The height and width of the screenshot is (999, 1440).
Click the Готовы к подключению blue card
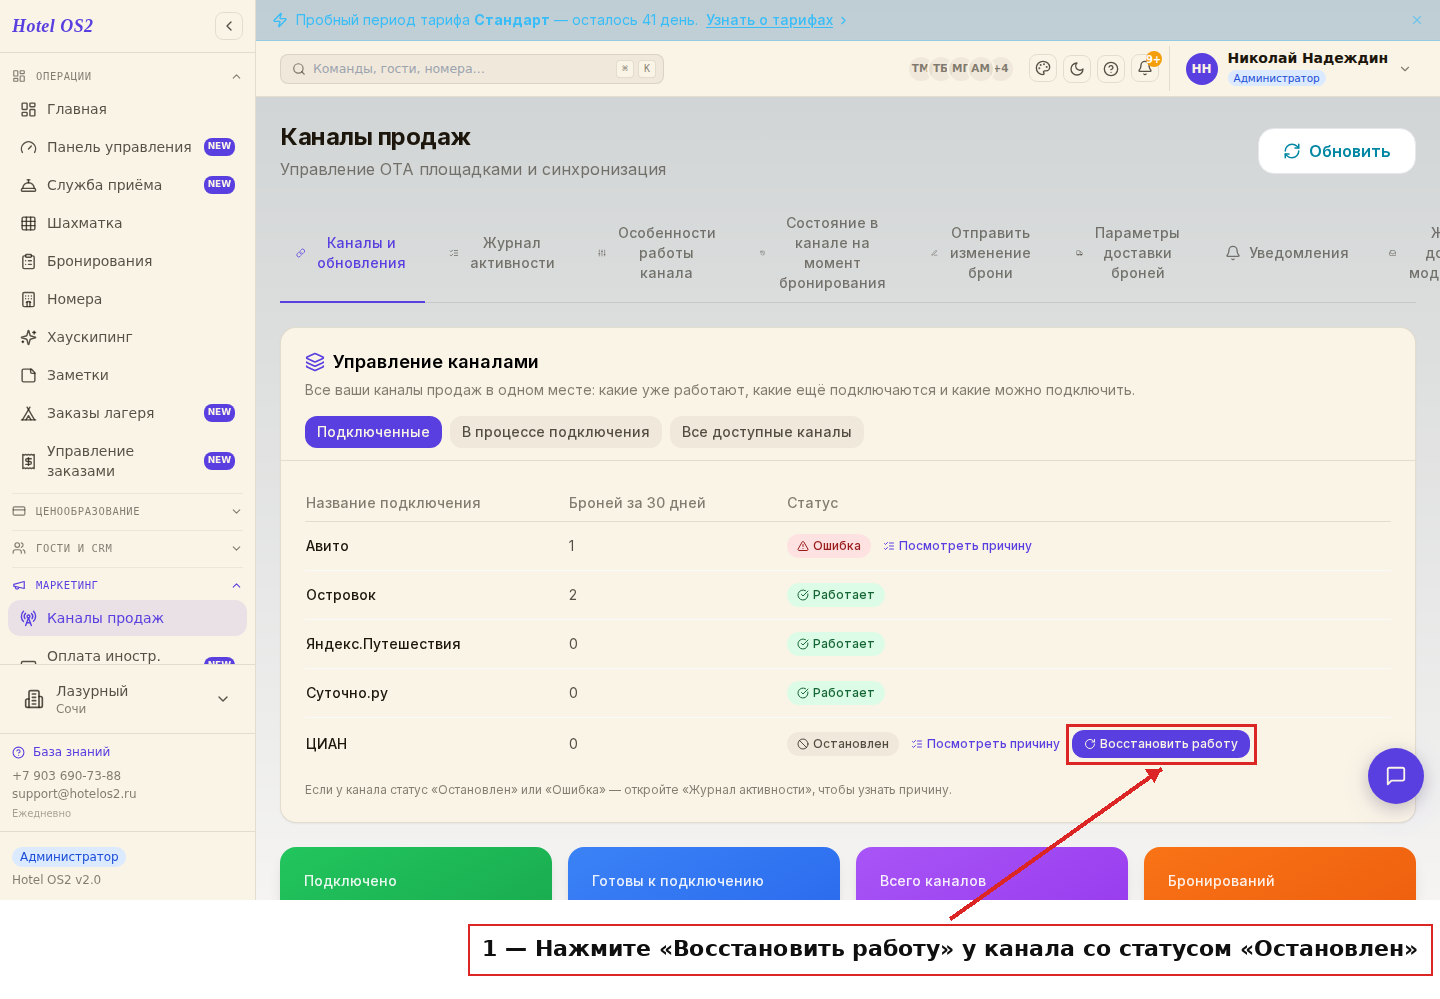click(704, 874)
